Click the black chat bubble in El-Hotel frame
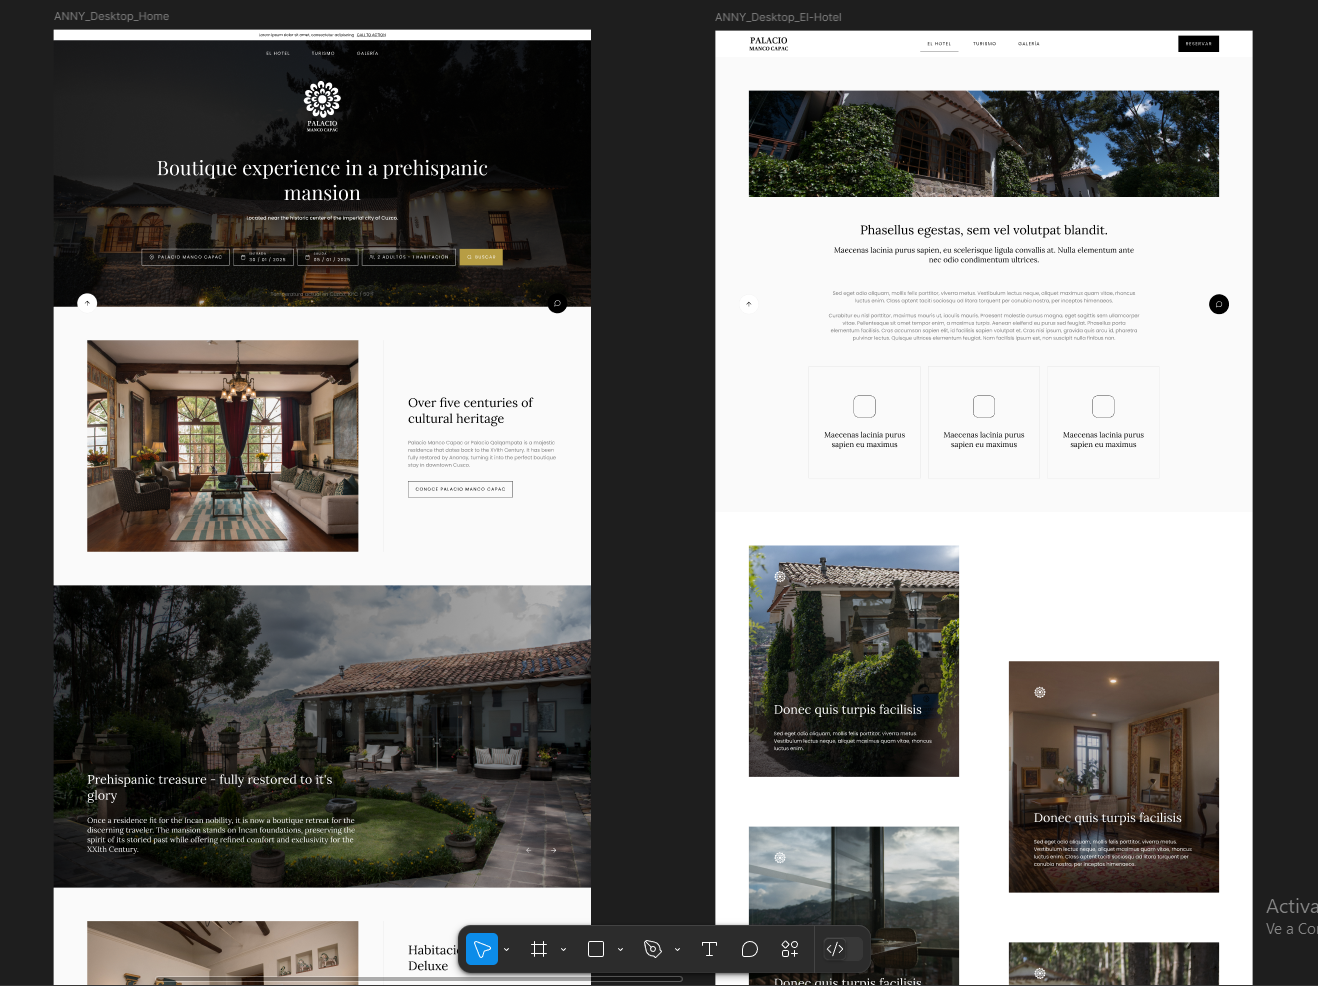This screenshot has width=1318, height=986. click(x=1218, y=304)
